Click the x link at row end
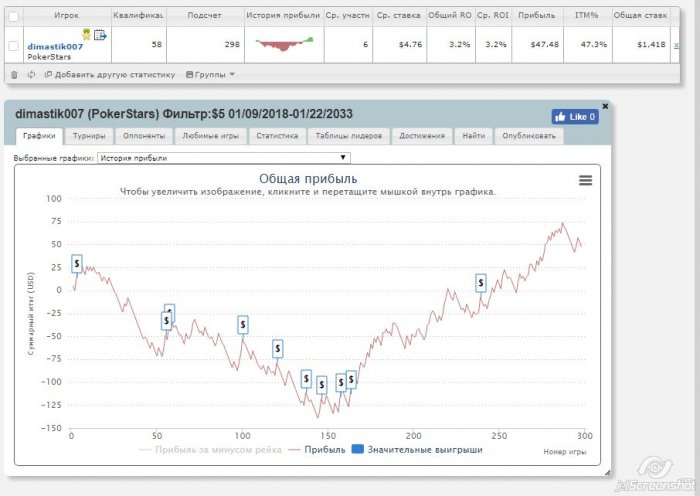The image size is (700, 496). click(676, 45)
